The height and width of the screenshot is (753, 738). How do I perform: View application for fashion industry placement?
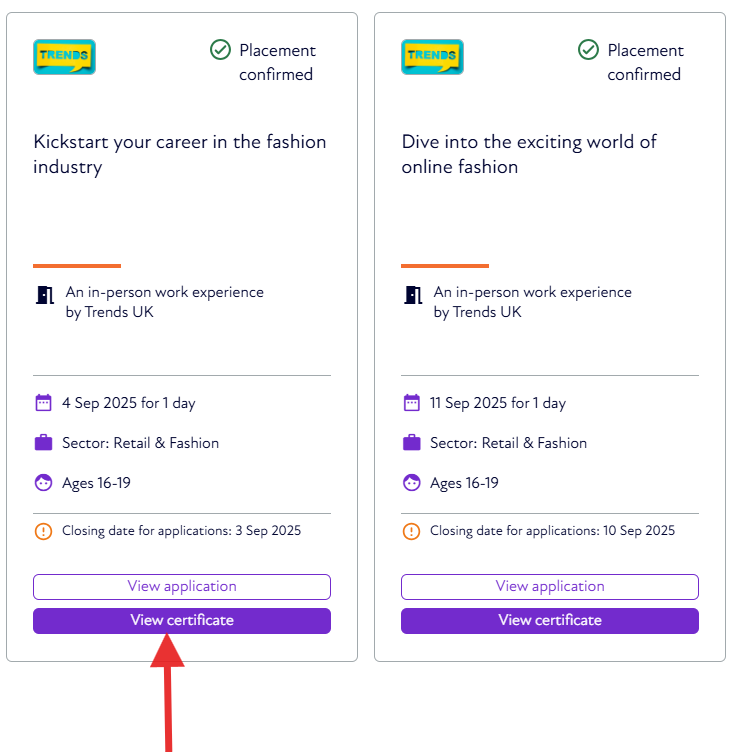182,587
